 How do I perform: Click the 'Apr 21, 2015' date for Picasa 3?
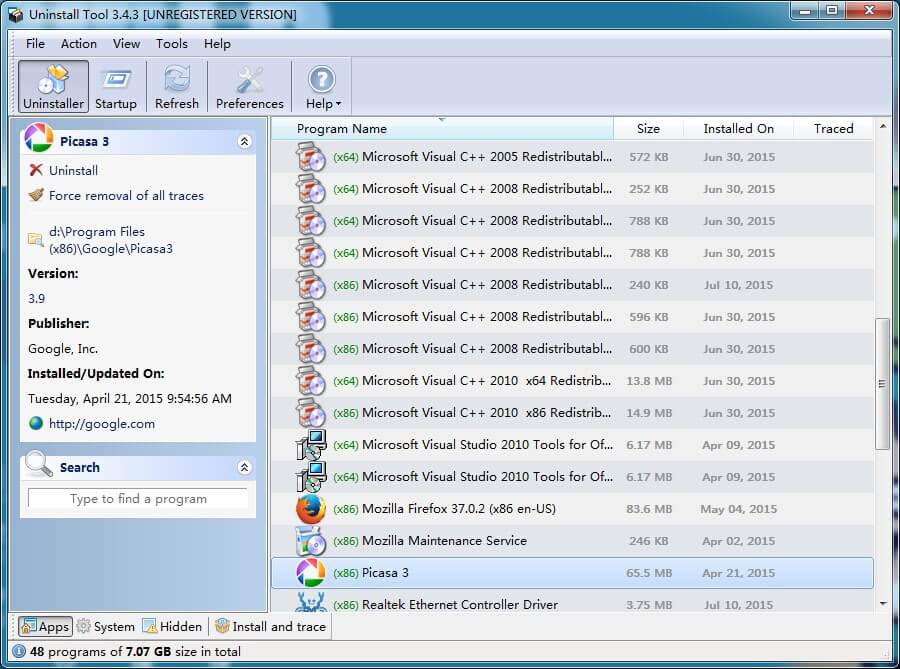738,573
